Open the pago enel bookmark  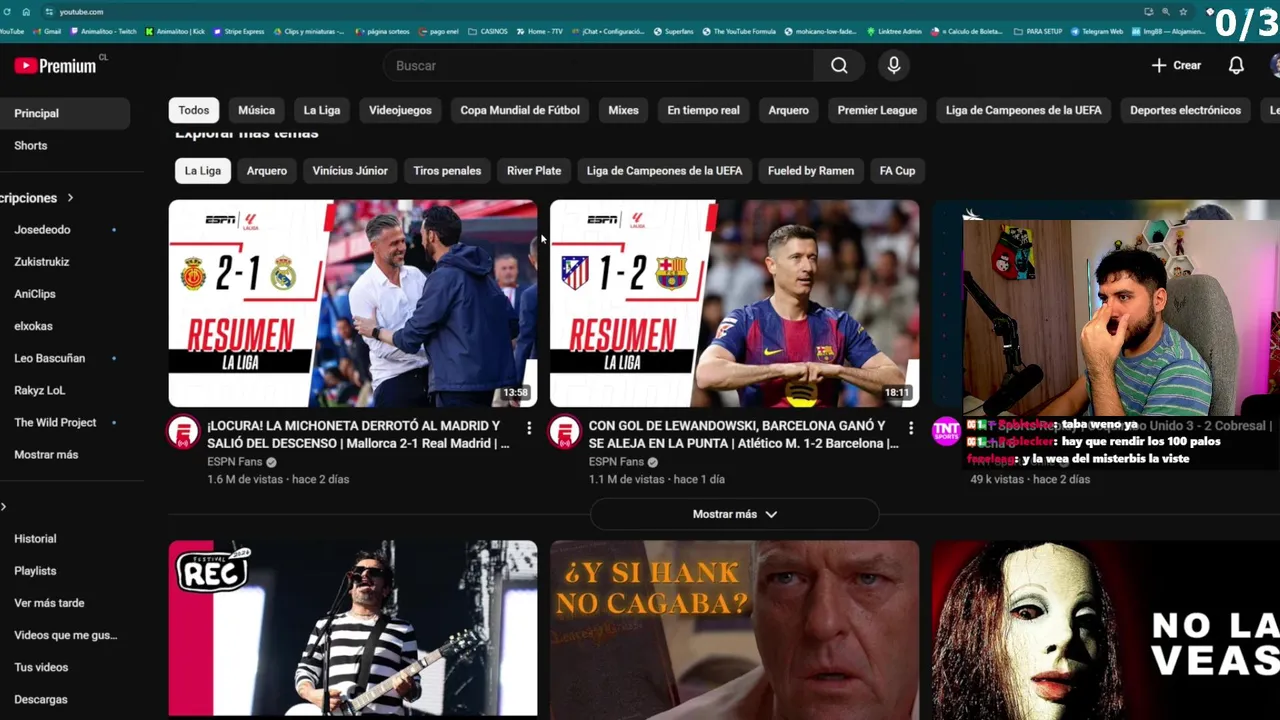pyautogui.click(x=438, y=31)
